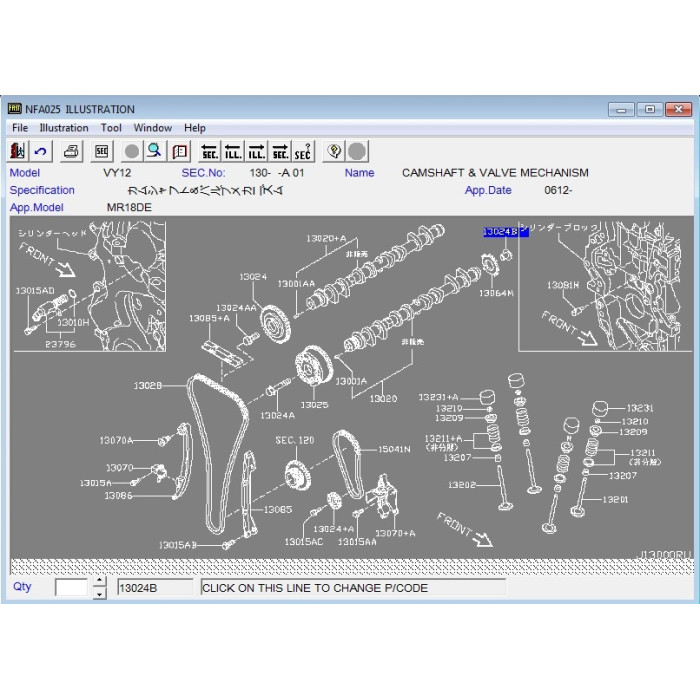The image size is (700, 700).
Task: Click the Qty input field
Action: tap(71, 588)
